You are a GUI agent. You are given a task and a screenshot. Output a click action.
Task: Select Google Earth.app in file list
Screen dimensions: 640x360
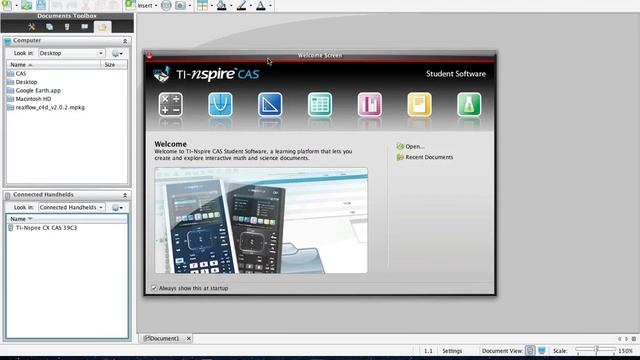tap(34, 91)
